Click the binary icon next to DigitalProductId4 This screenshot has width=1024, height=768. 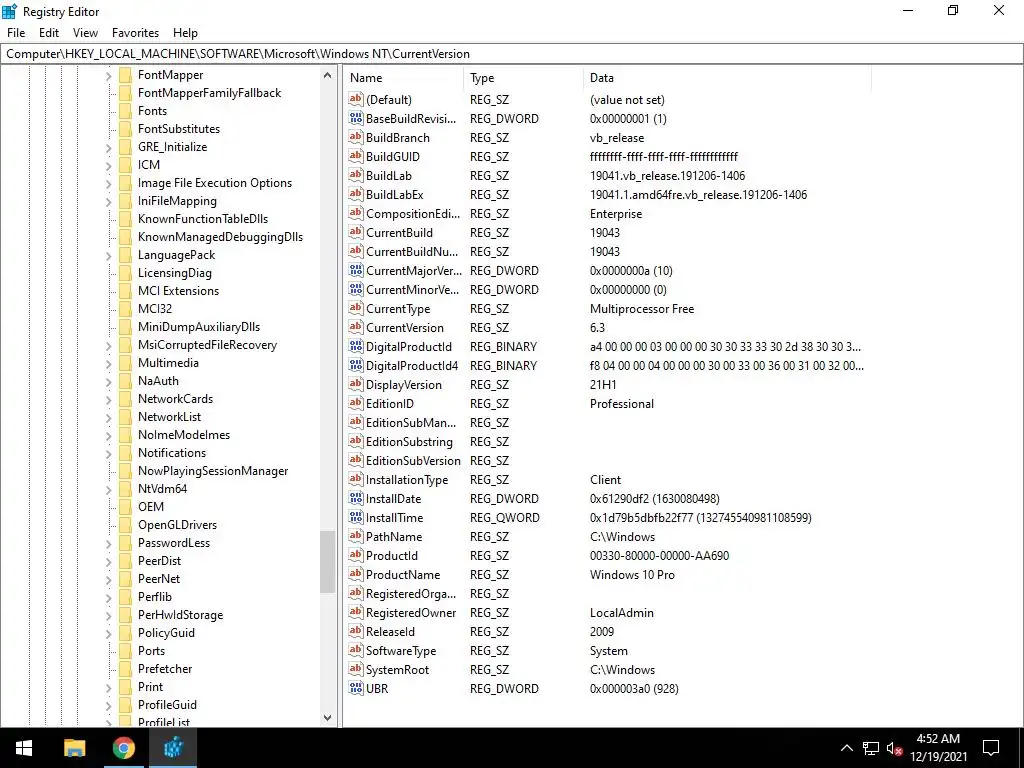pyautogui.click(x=356, y=365)
